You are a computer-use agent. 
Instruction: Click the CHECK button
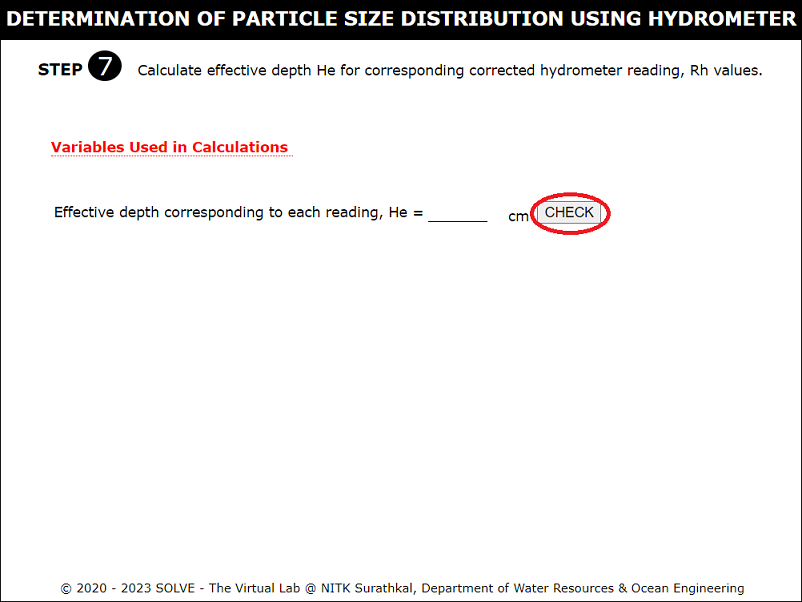[x=569, y=213]
